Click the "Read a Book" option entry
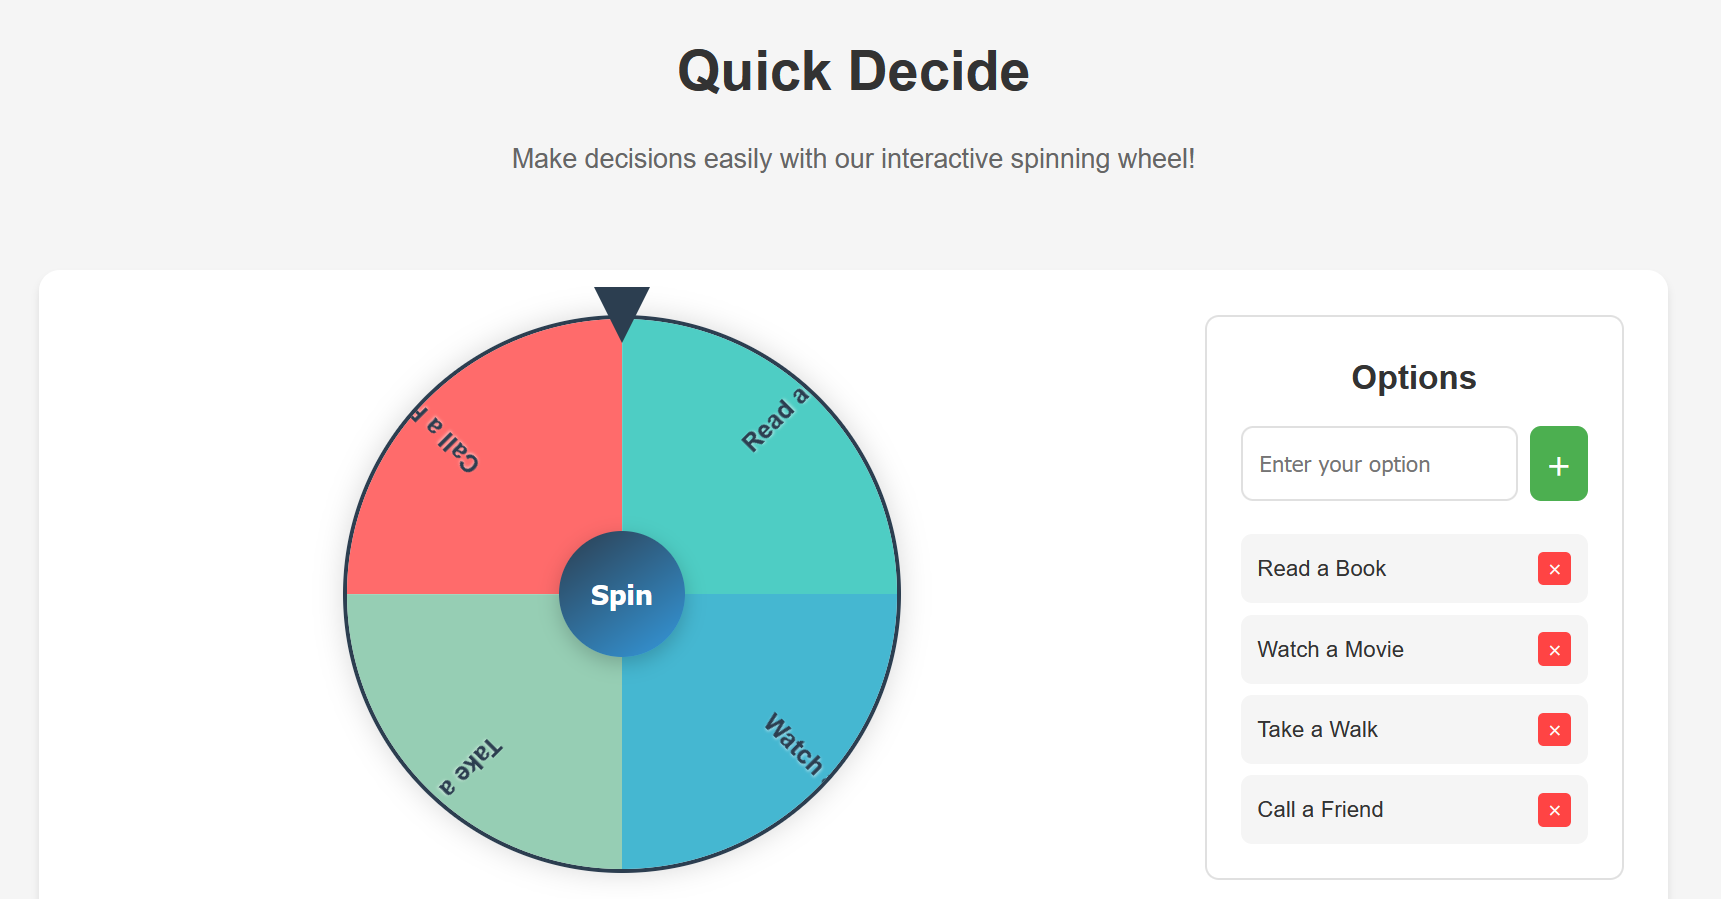Image resolution: width=1721 pixels, height=899 pixels. point(1321,569)
